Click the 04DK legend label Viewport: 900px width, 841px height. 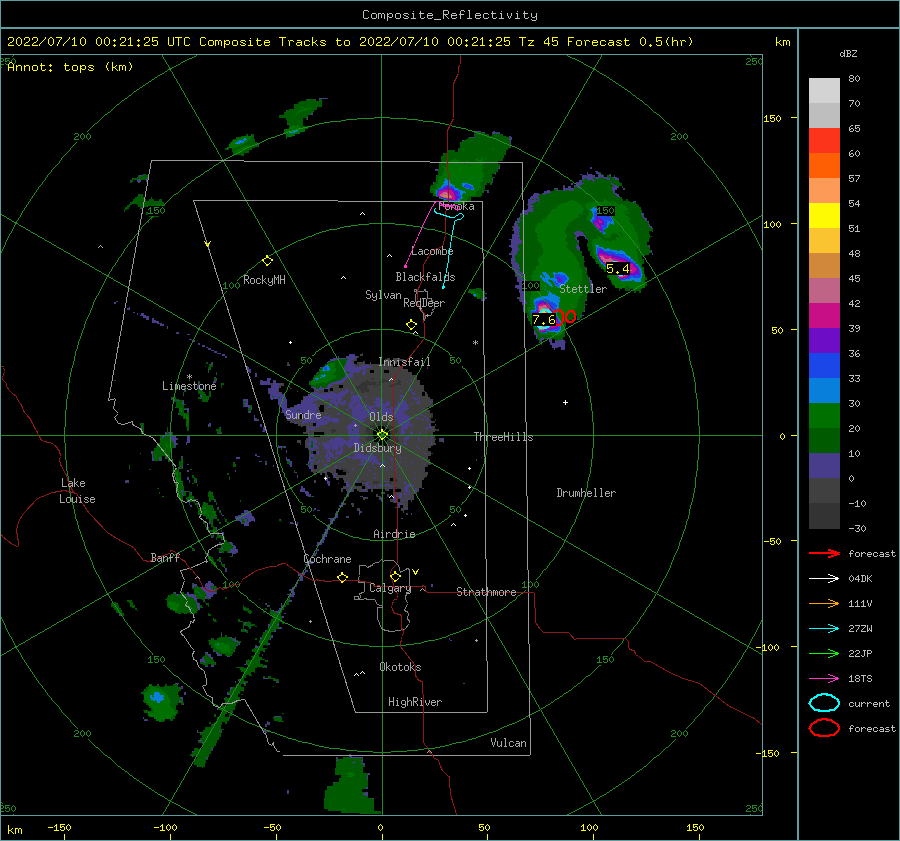(x=860, y=579)
